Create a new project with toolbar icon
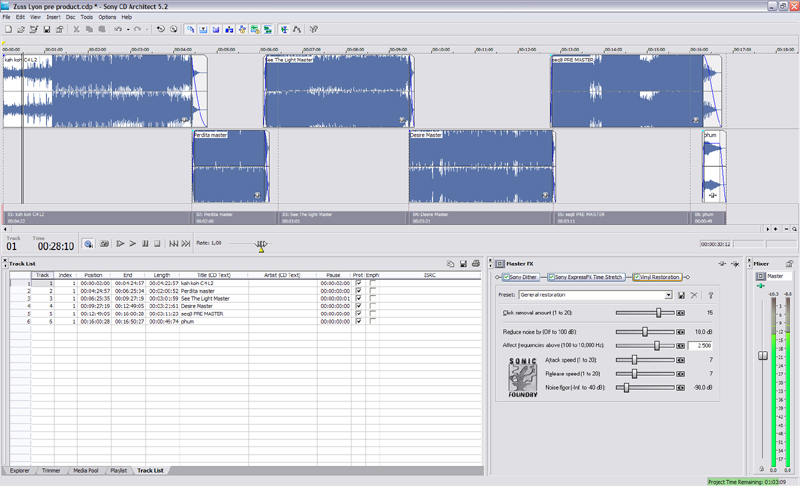Viewport: 800px width, 486px height. pyautogui.click(x=9, y=30)
